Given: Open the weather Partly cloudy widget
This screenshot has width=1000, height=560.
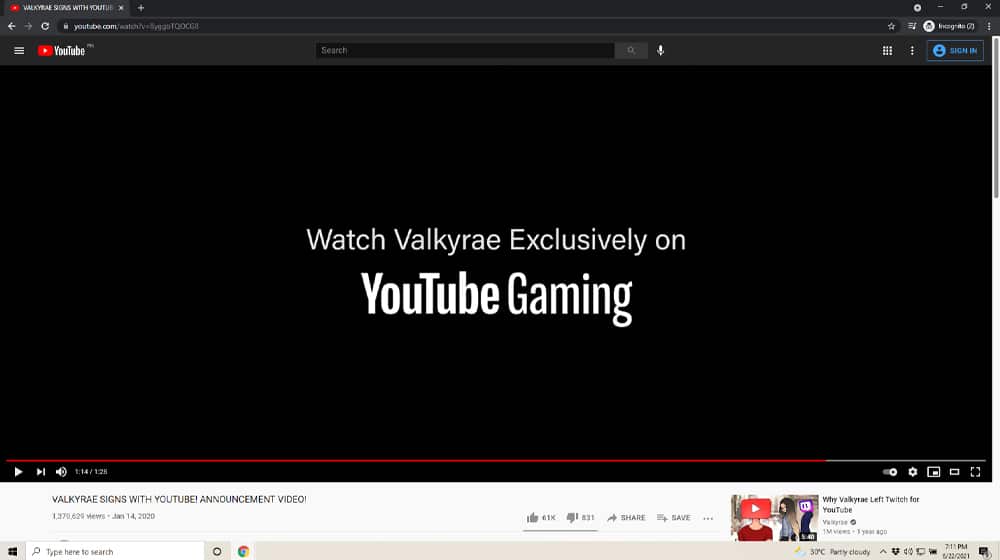Looking at the screenshot, I should (832, 552).
